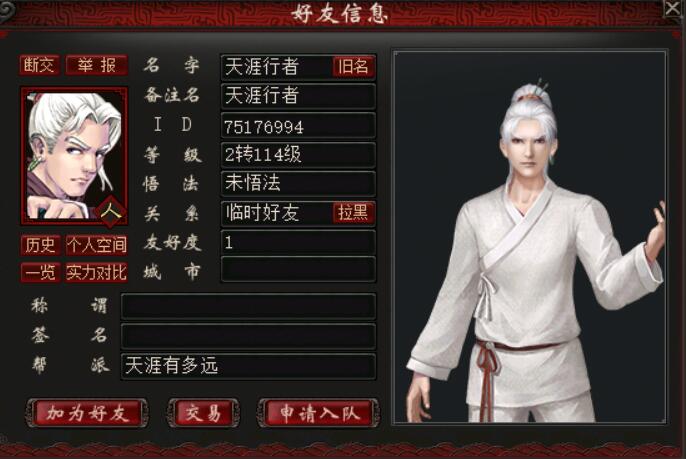This screenshot has width=686, height=459.
Task: Select the 备注名 remark name field
Action: pyautogui.click(x=298, y=96)
